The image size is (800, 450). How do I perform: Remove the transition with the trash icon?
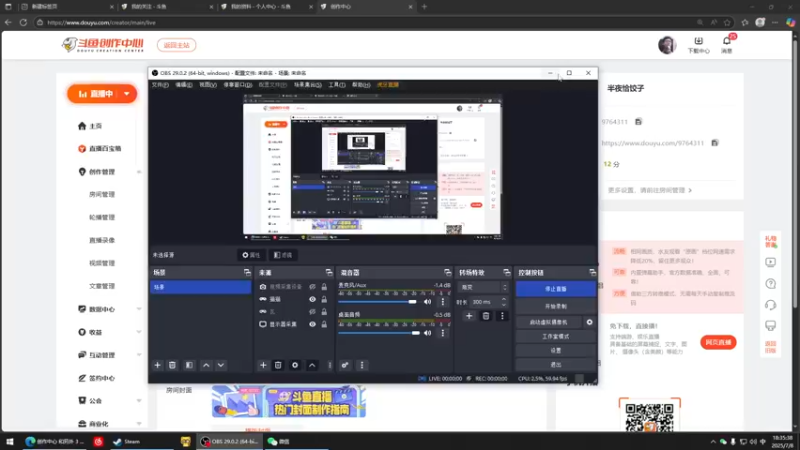coord(486,316)
